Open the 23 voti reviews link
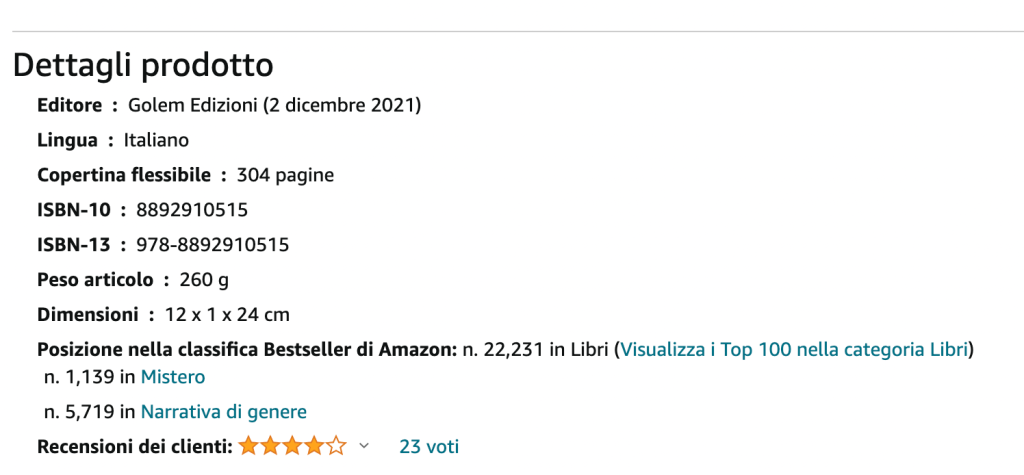This screenshot has height=475, width=1024. (x=429, y=446)
